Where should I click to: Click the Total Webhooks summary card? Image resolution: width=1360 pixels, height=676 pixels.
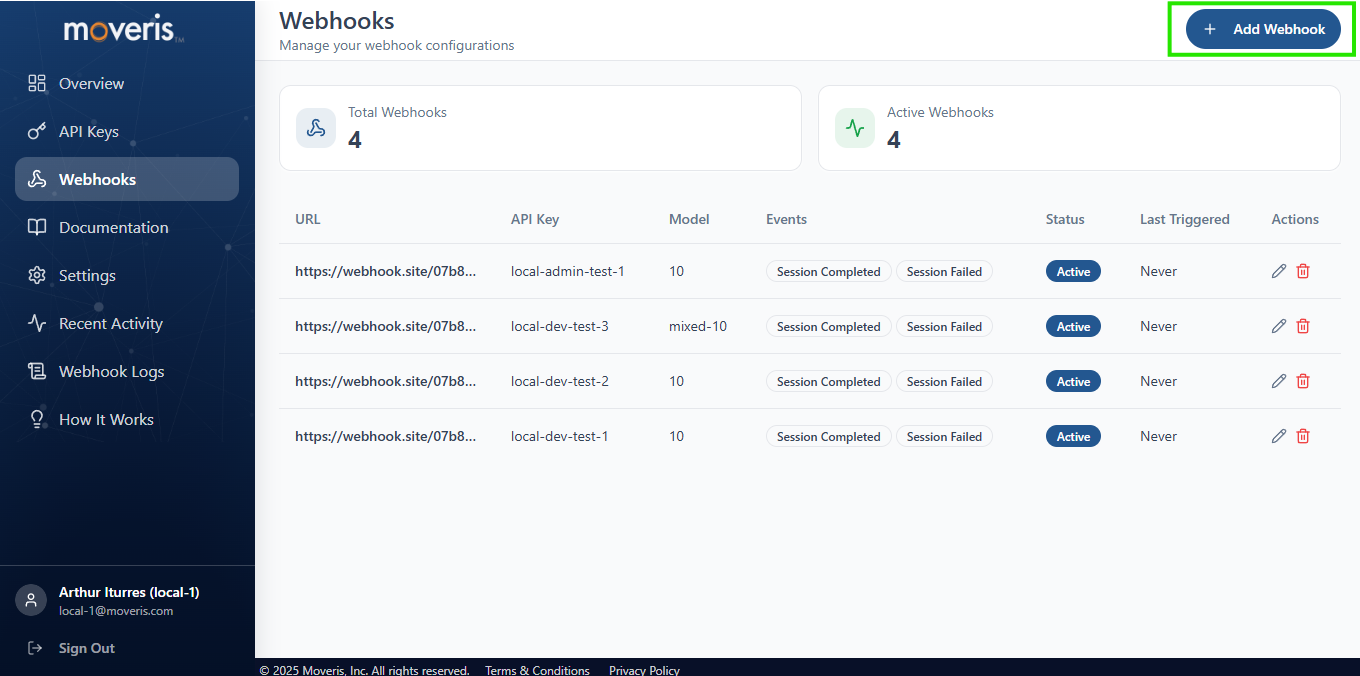click(x=540, y=128)
